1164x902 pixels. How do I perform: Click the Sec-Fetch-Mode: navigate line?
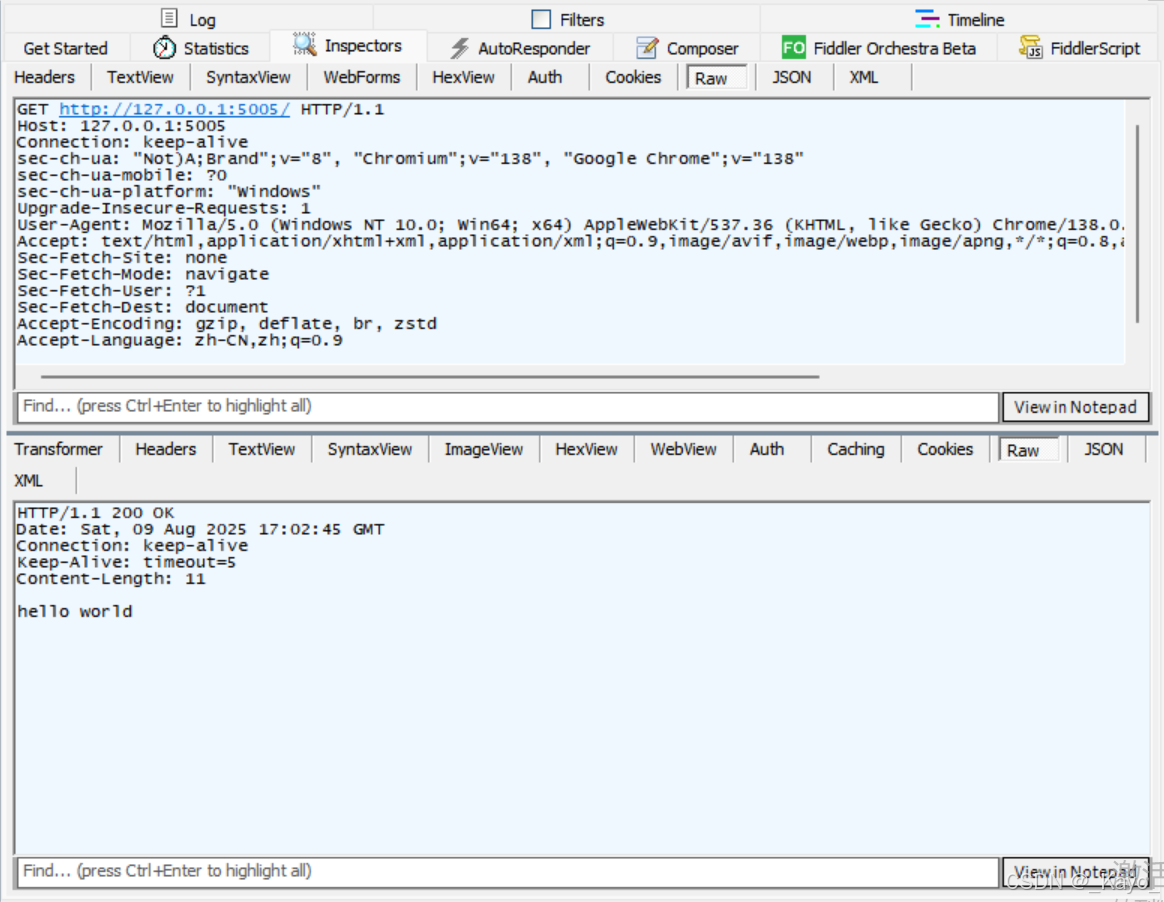(x=143, y=275)
